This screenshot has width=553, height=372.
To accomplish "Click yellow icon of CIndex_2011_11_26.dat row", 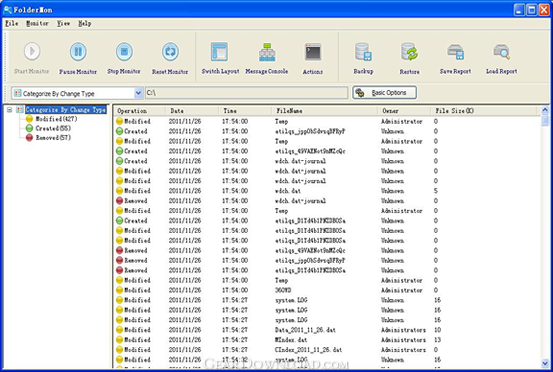I will (120, 350).
